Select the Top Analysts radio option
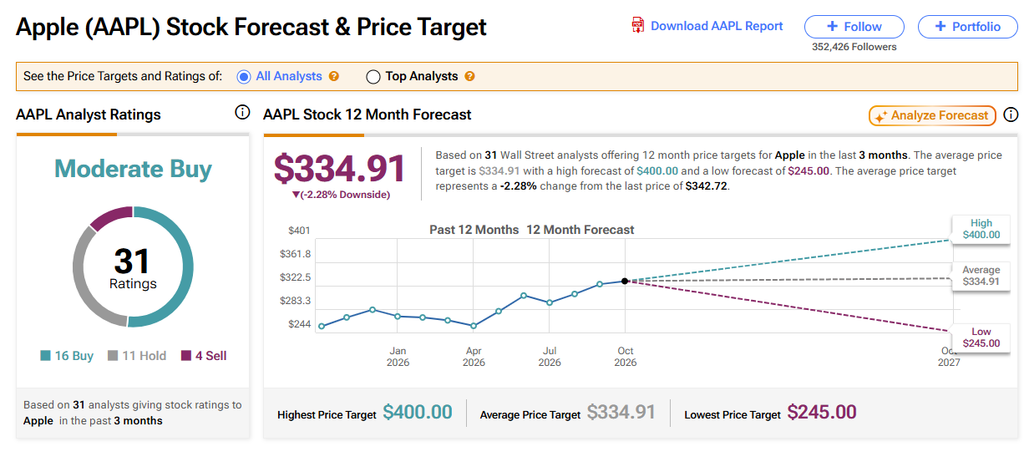Viewport: 1024px width, 452px height. pos(373,76)
